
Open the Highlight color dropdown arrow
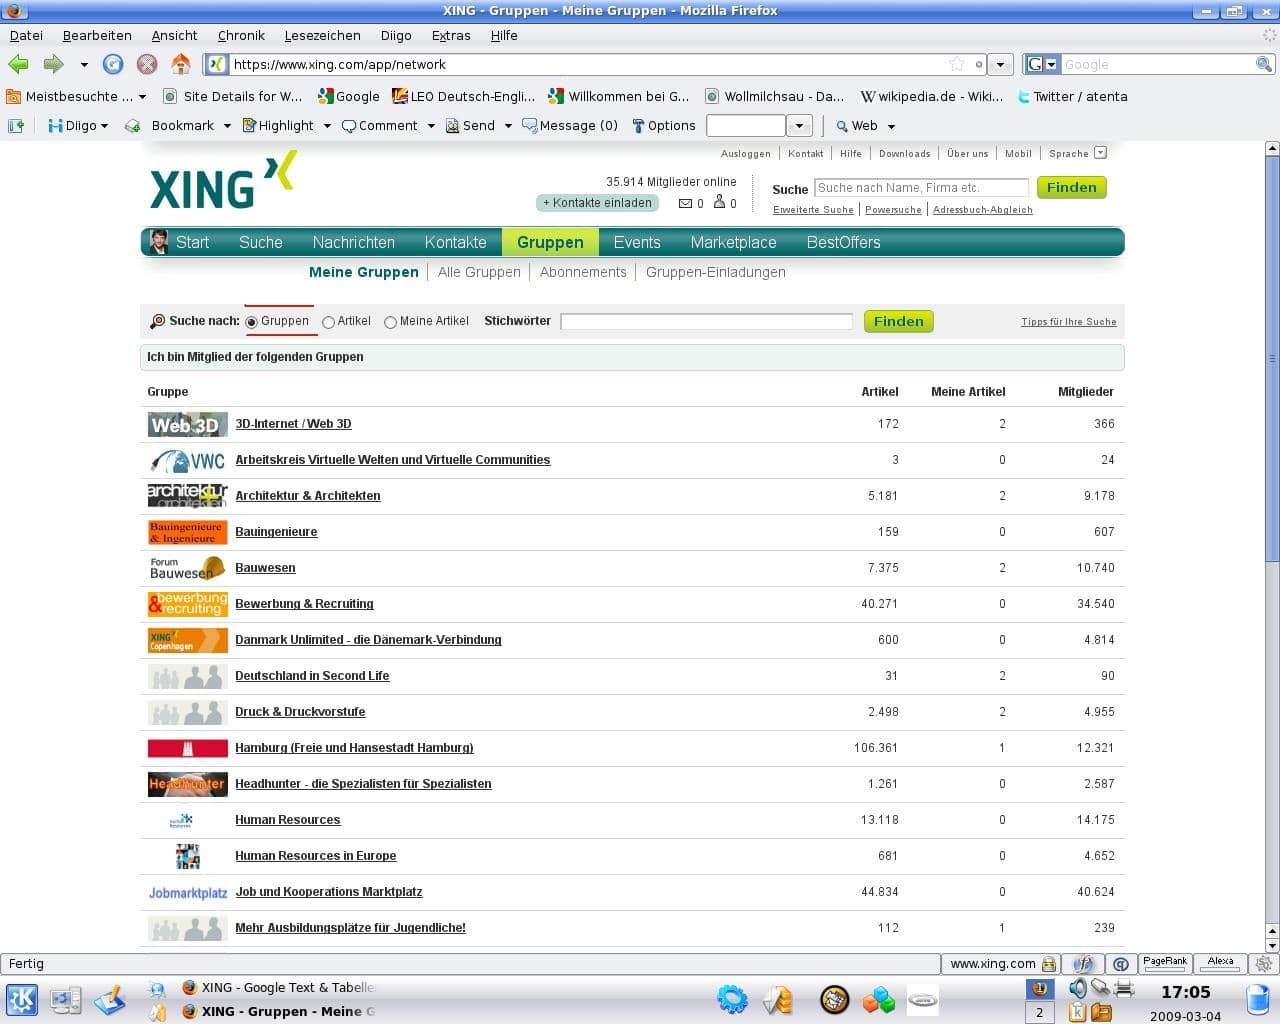(x=327, y=126)
